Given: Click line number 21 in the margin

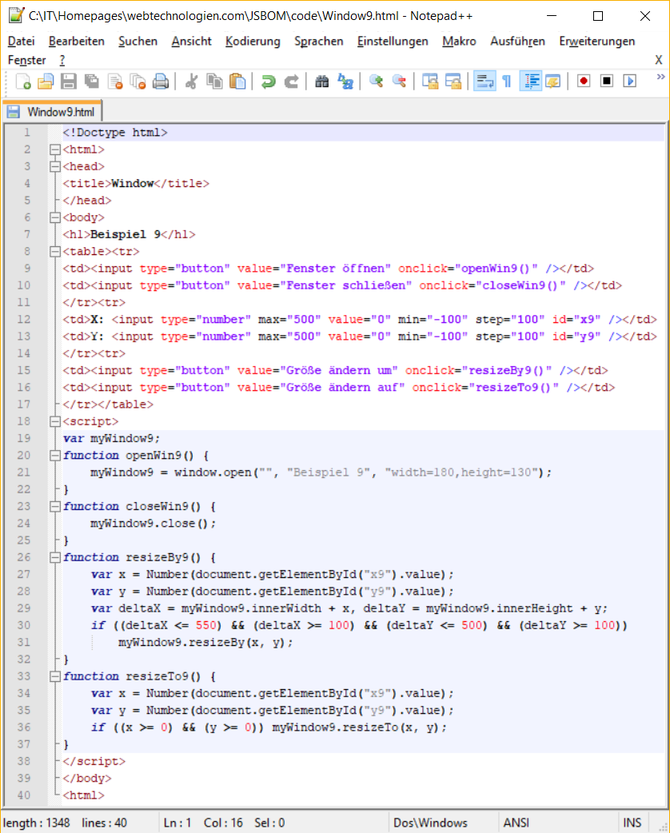Looking at the screenshot, I should coord(24,472).
